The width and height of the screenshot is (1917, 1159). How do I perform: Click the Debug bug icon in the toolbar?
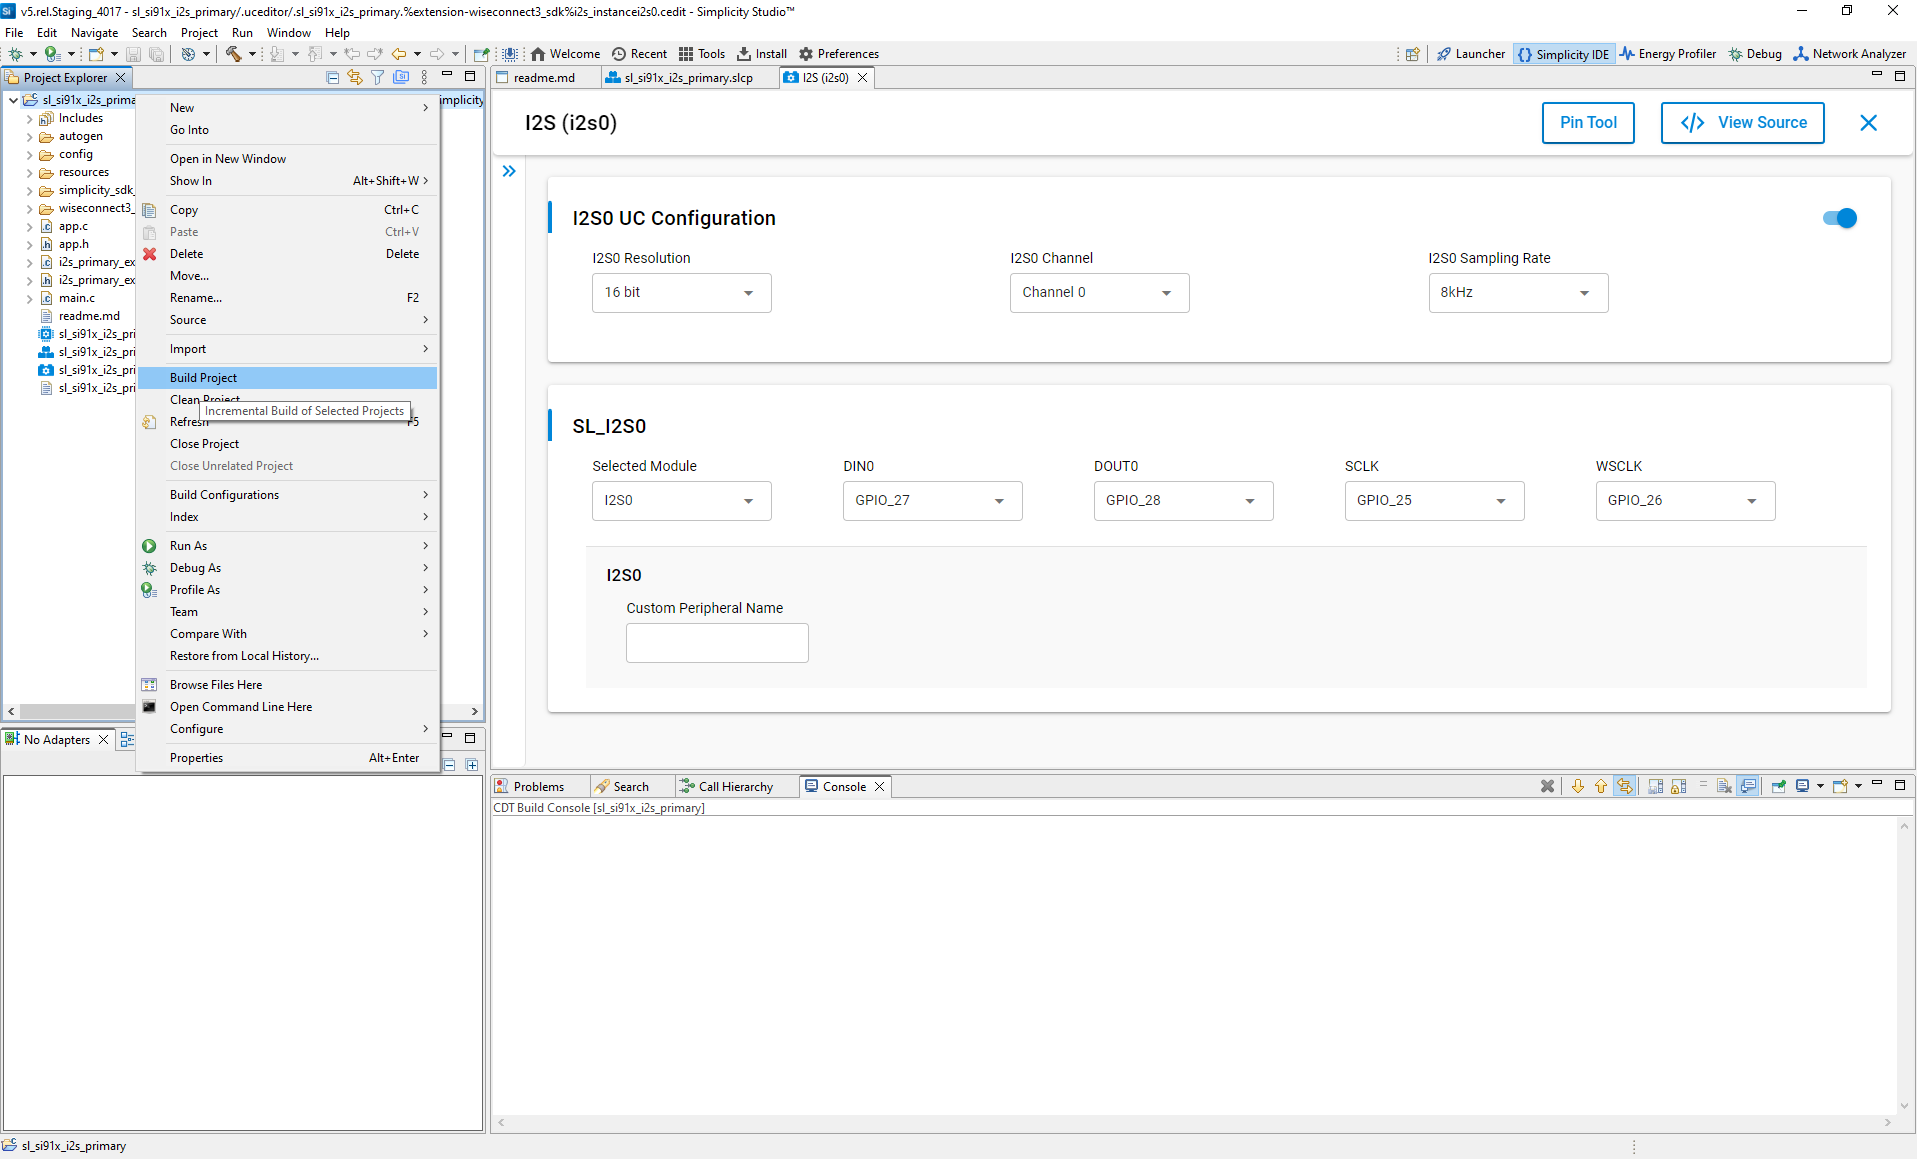coord(16,54)
